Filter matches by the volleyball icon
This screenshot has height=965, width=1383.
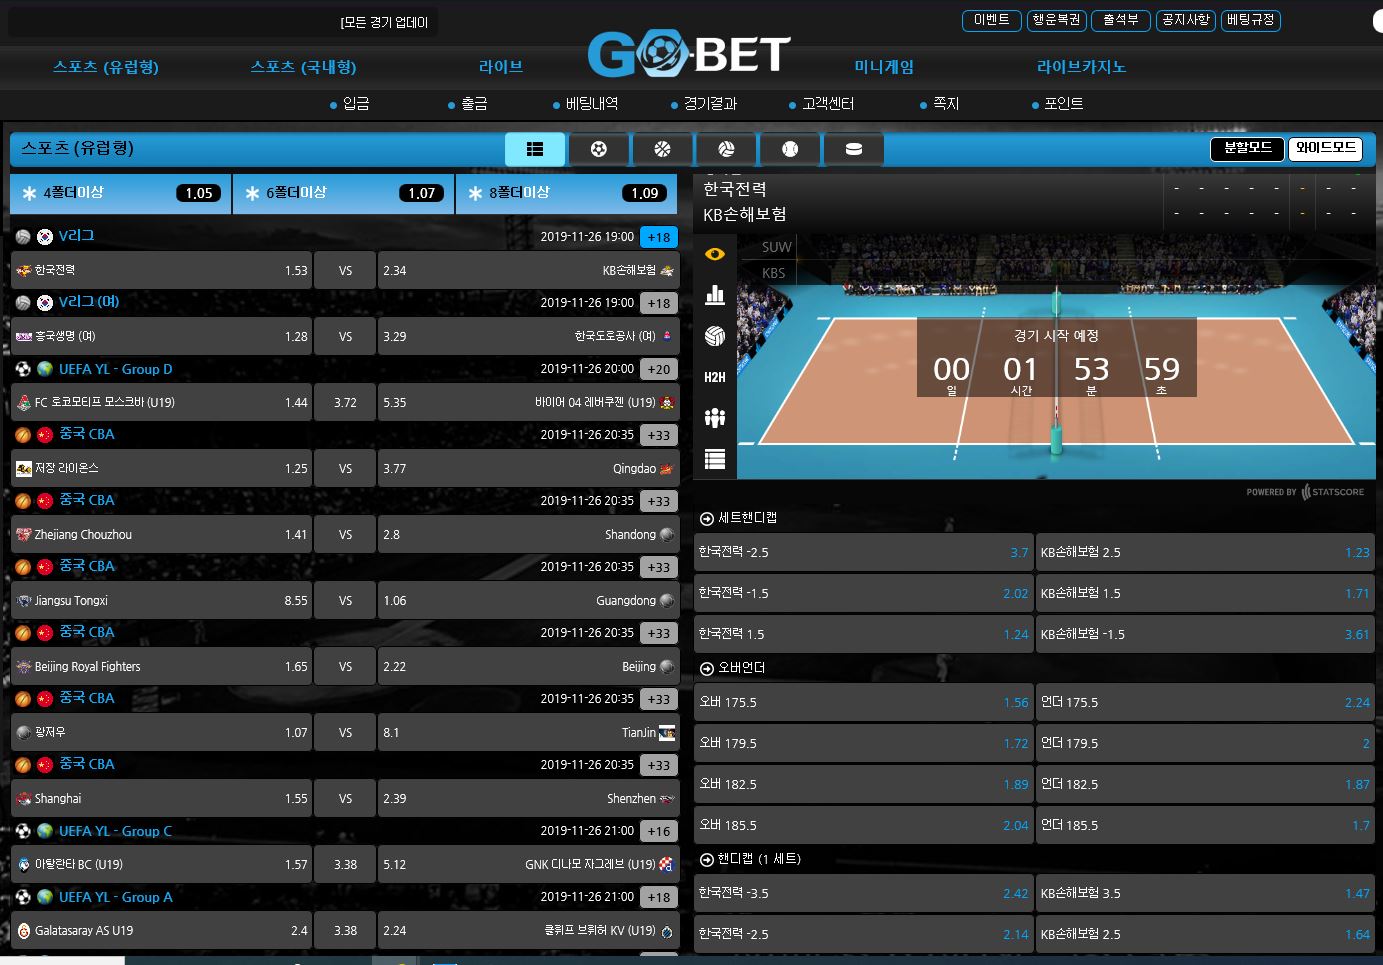(x=726, y=149)
